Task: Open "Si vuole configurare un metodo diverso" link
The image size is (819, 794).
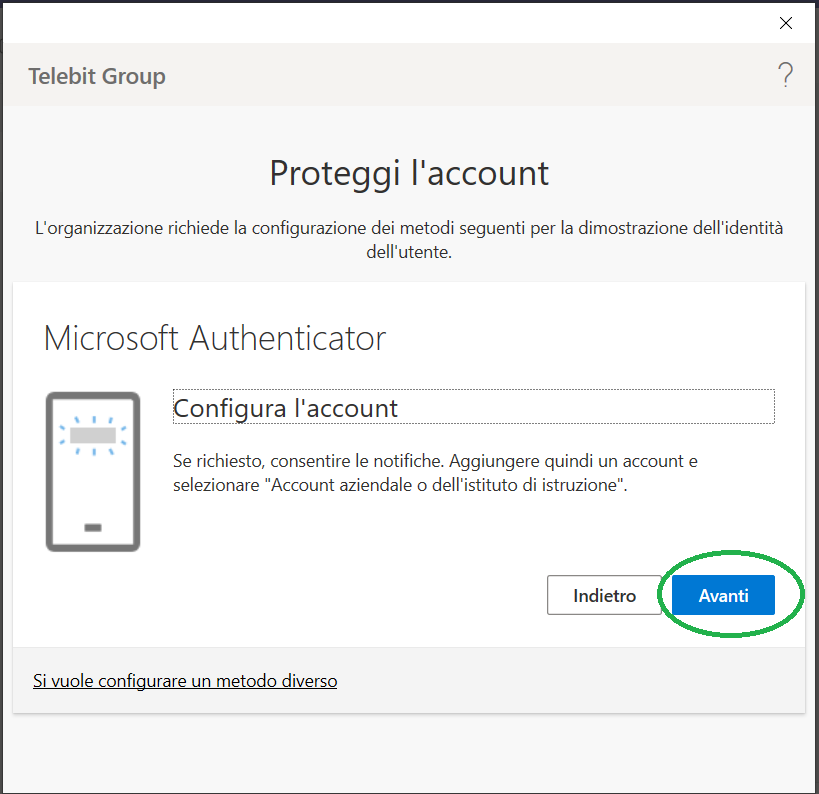Action: point(185,681)
